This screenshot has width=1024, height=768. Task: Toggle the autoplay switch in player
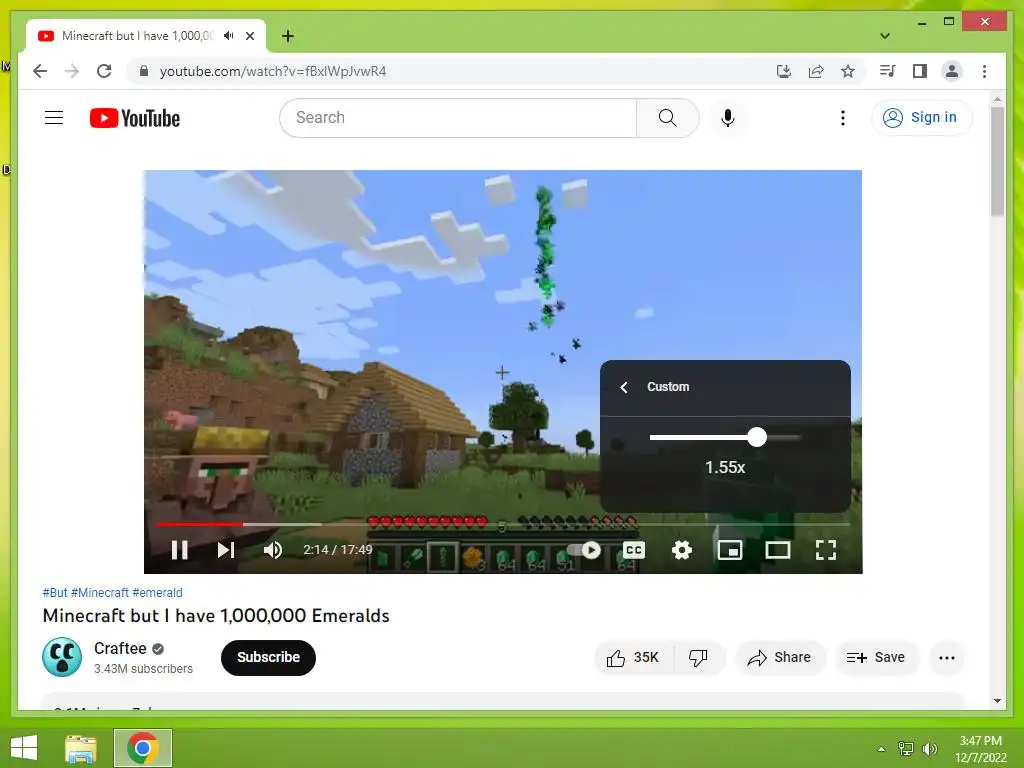pyautogui.click(x=584, y=550)
